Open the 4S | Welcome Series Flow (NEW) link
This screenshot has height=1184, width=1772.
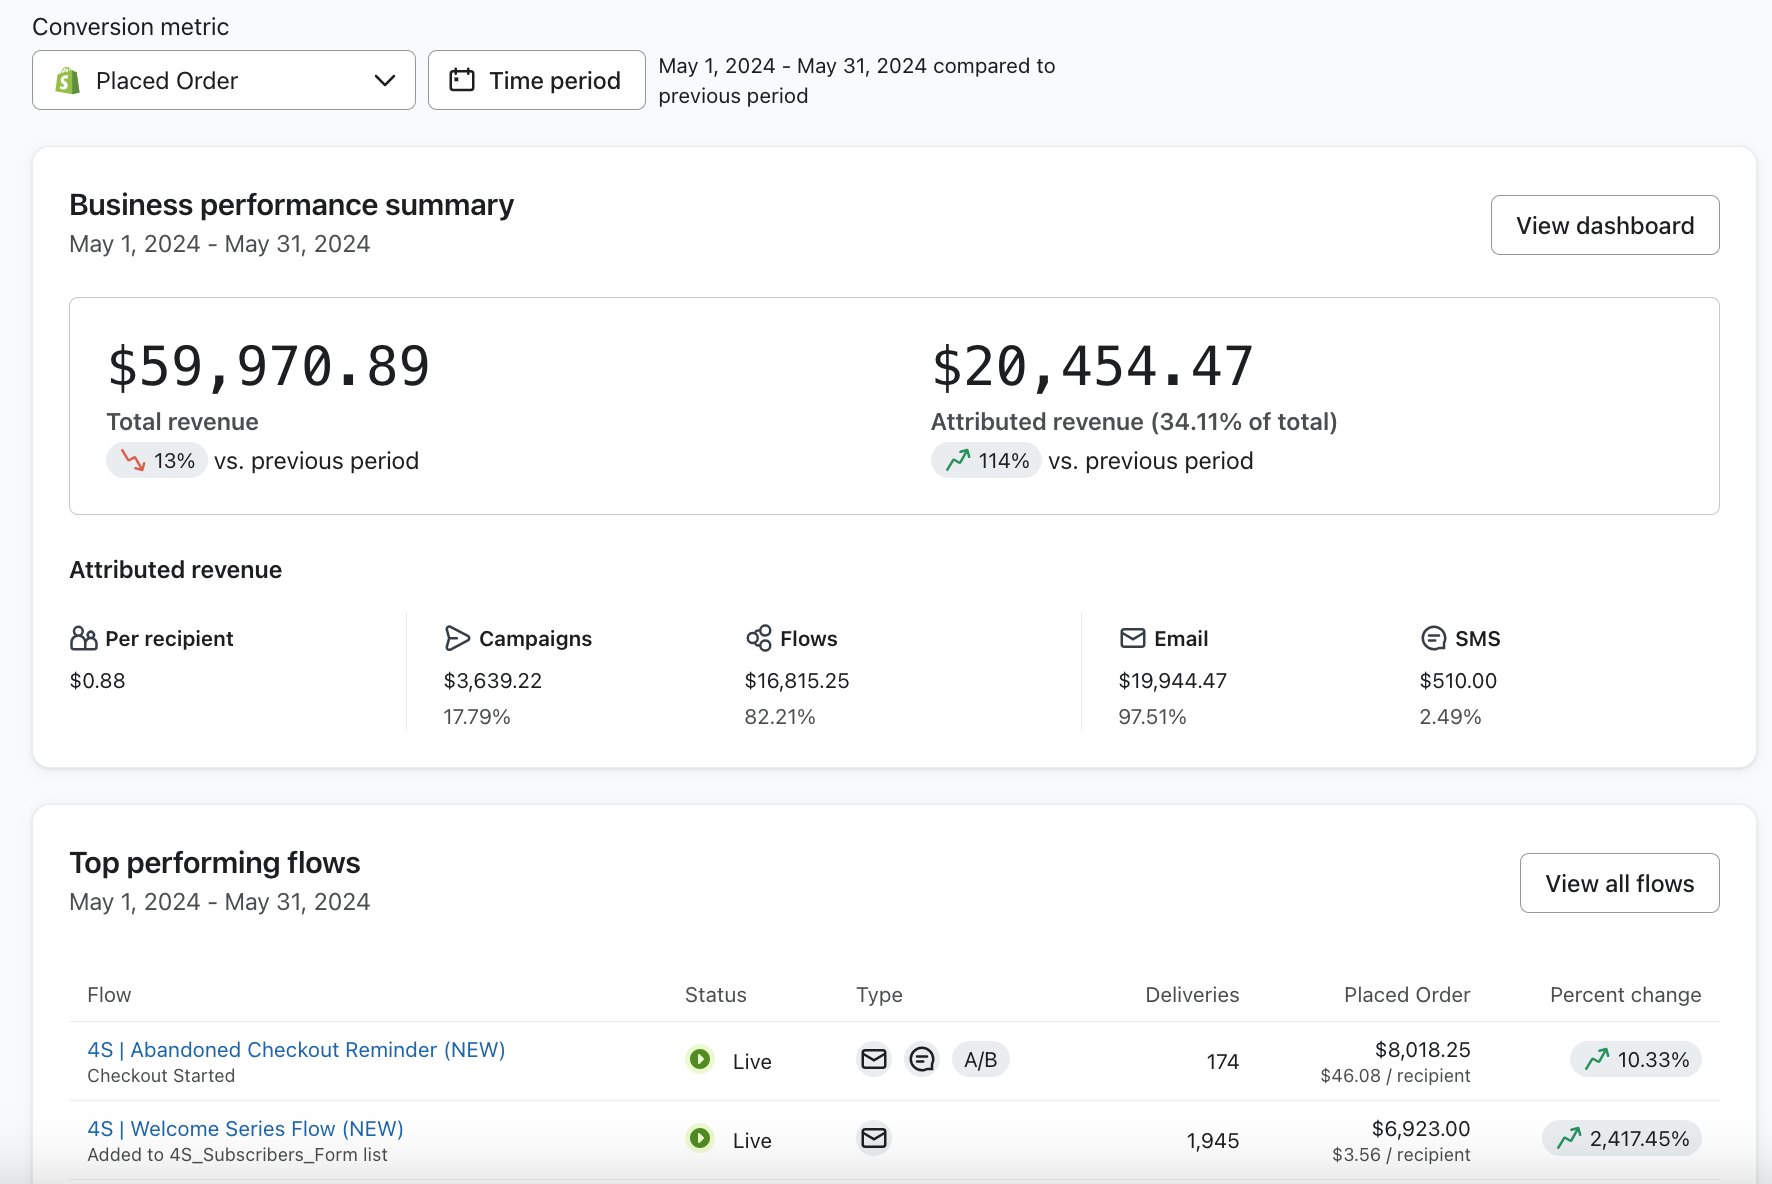click(x=245, y=1129)
